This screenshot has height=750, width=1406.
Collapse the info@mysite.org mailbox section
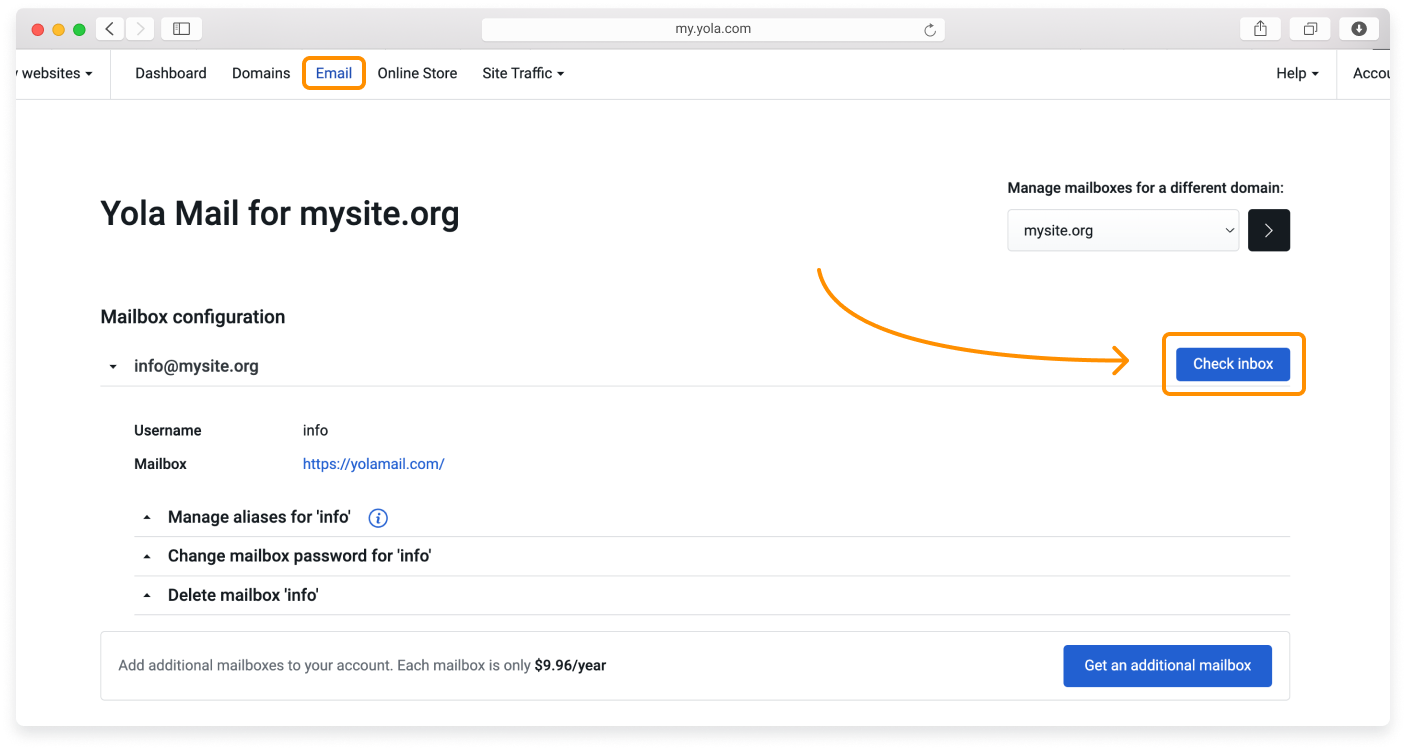coord(113,367)
